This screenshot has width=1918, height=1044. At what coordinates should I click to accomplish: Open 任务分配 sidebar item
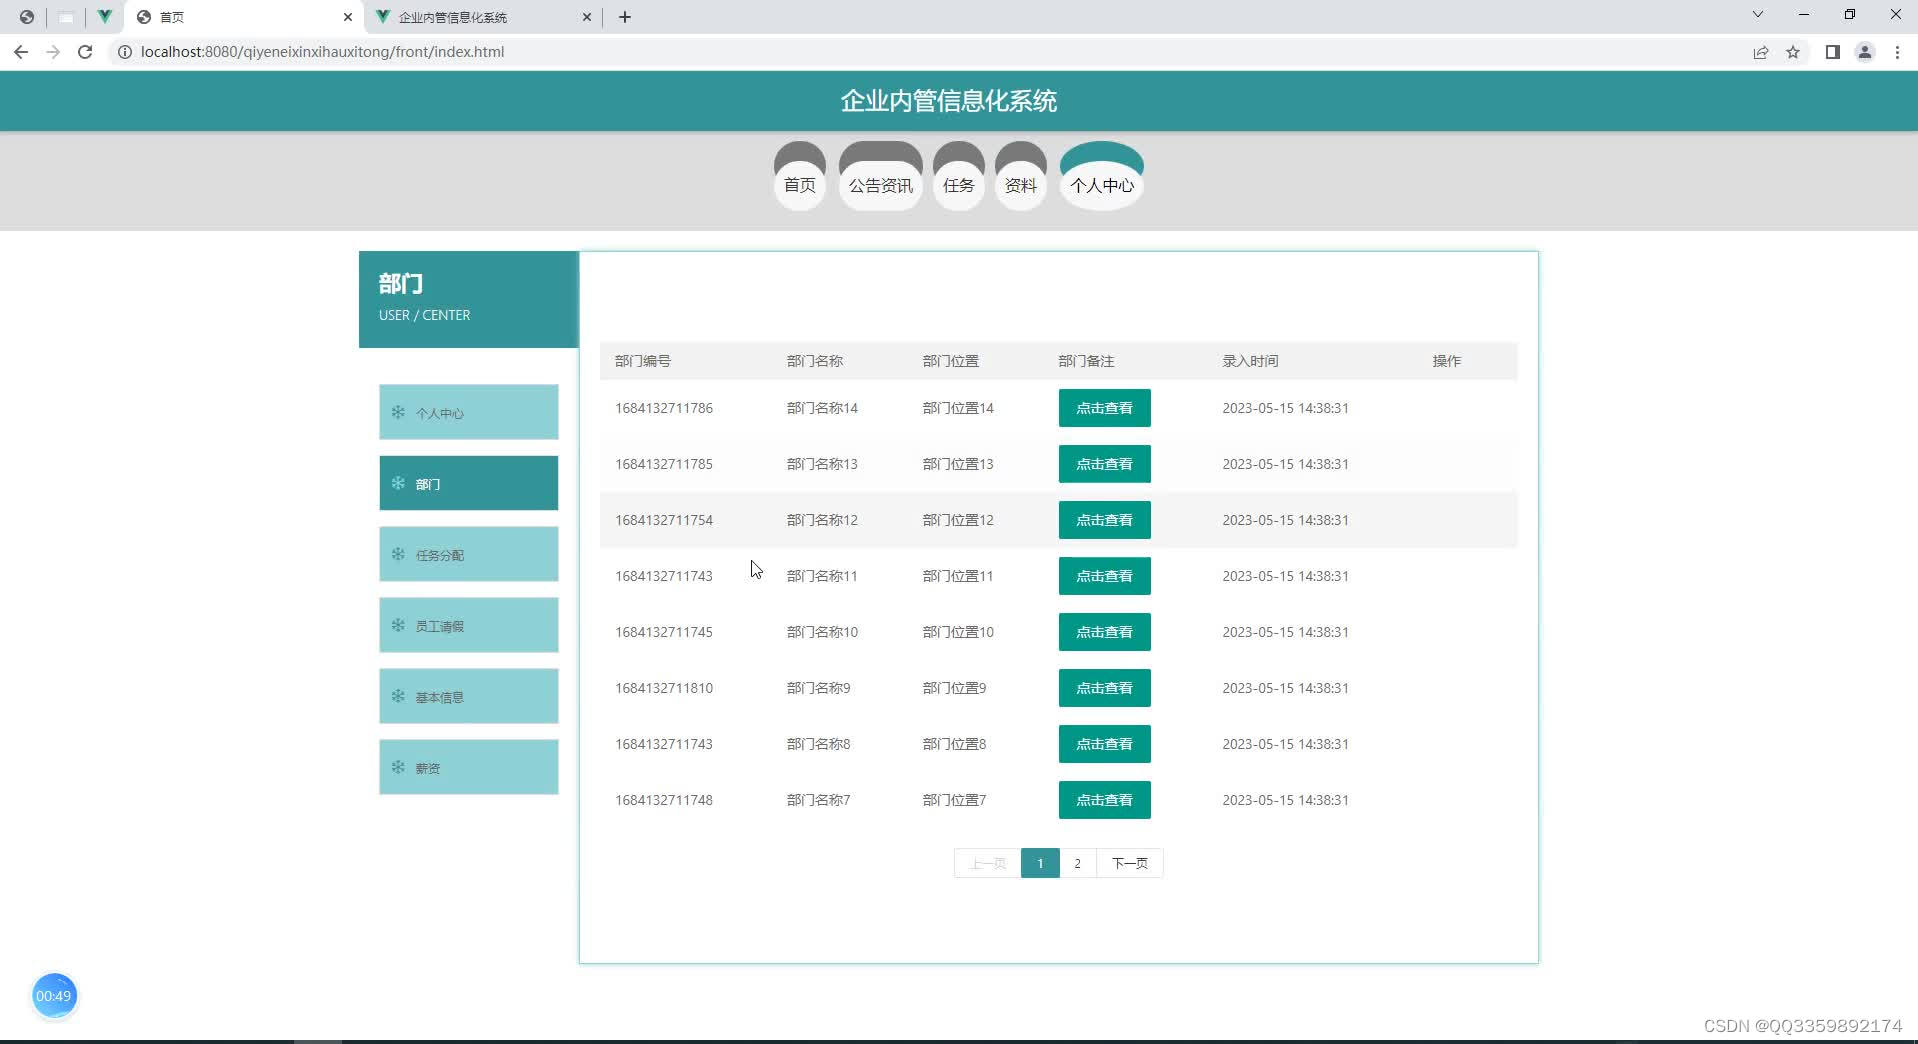coord(468,554)
